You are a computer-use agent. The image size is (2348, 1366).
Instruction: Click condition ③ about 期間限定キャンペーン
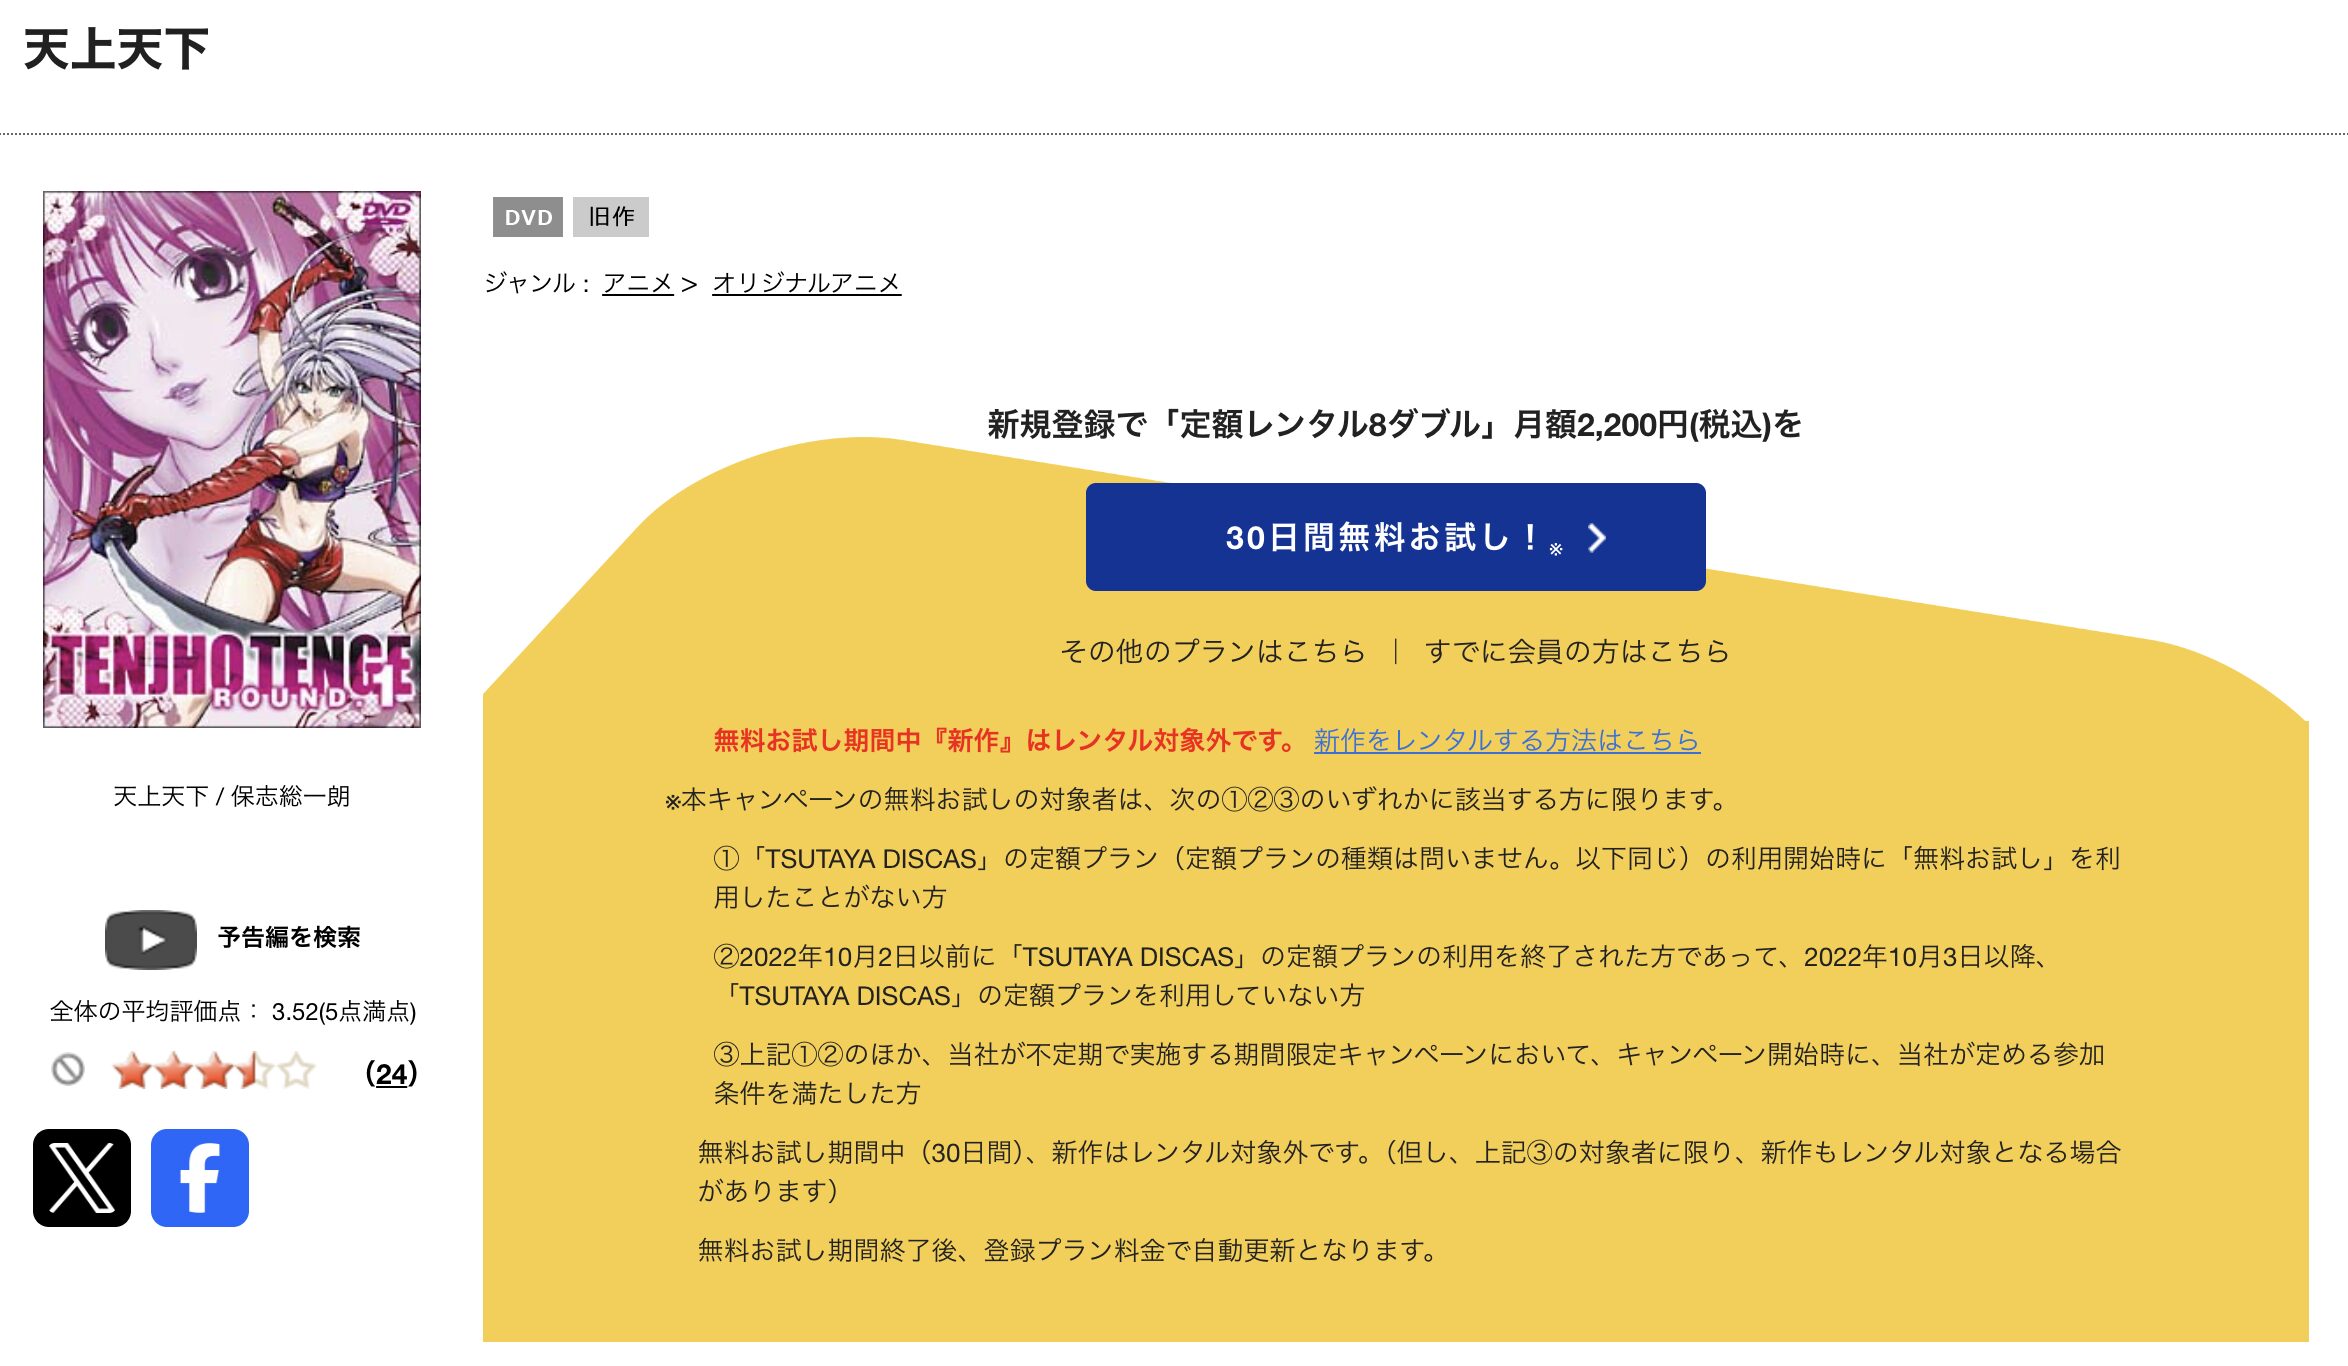pyautogui.click(x=1409, y=1073)
